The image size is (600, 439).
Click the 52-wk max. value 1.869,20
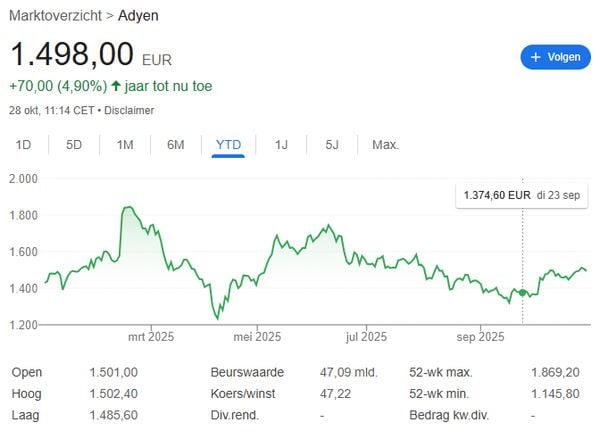(554, 372)
